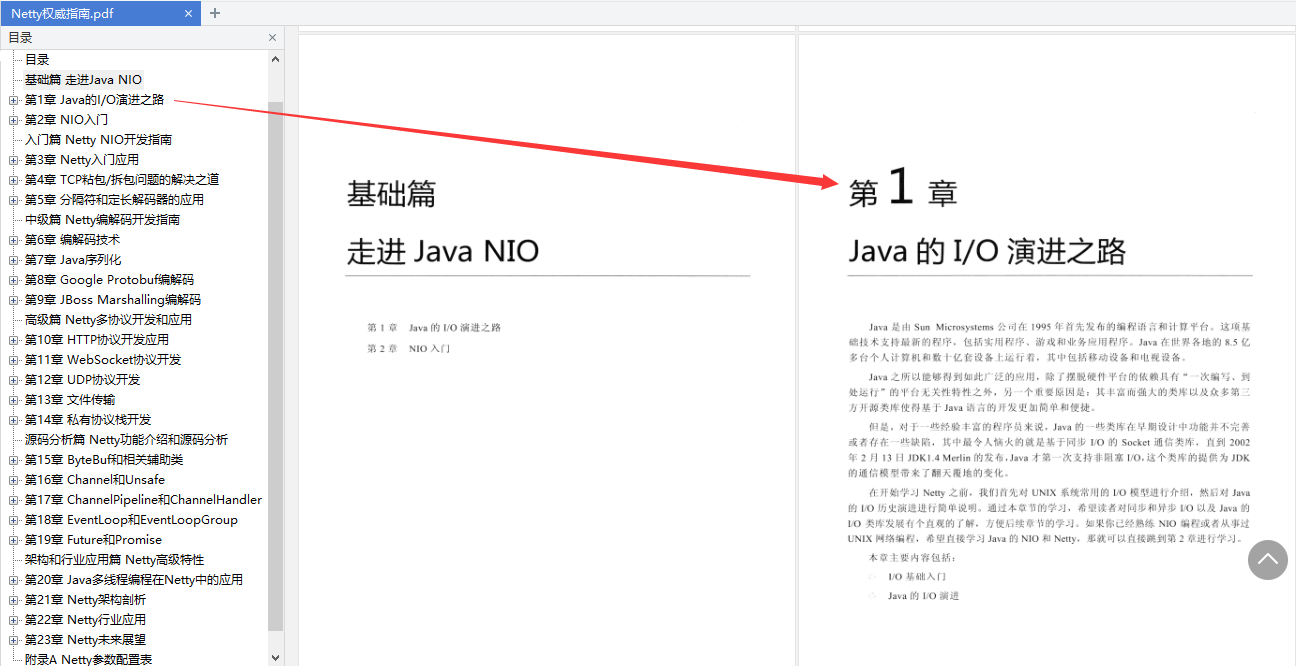Go to 第21章 Netty架构剖析 bookmark
Image resolution: width=1296 pixels, height=666 pixels.
click(85, 600)
